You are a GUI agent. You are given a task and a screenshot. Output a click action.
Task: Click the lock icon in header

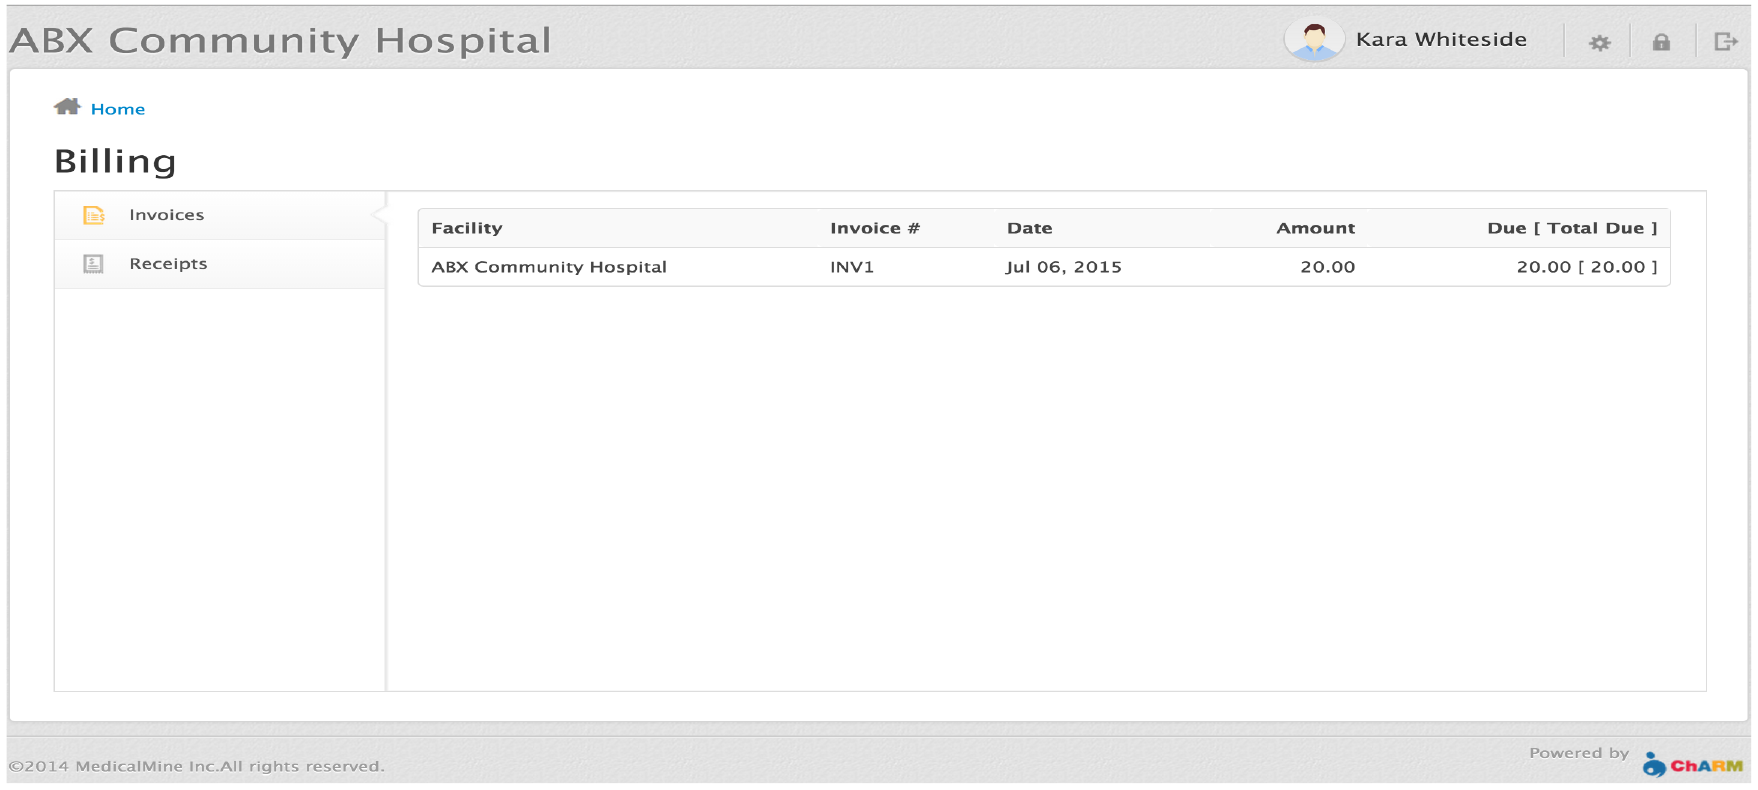tap(1661, 42)
